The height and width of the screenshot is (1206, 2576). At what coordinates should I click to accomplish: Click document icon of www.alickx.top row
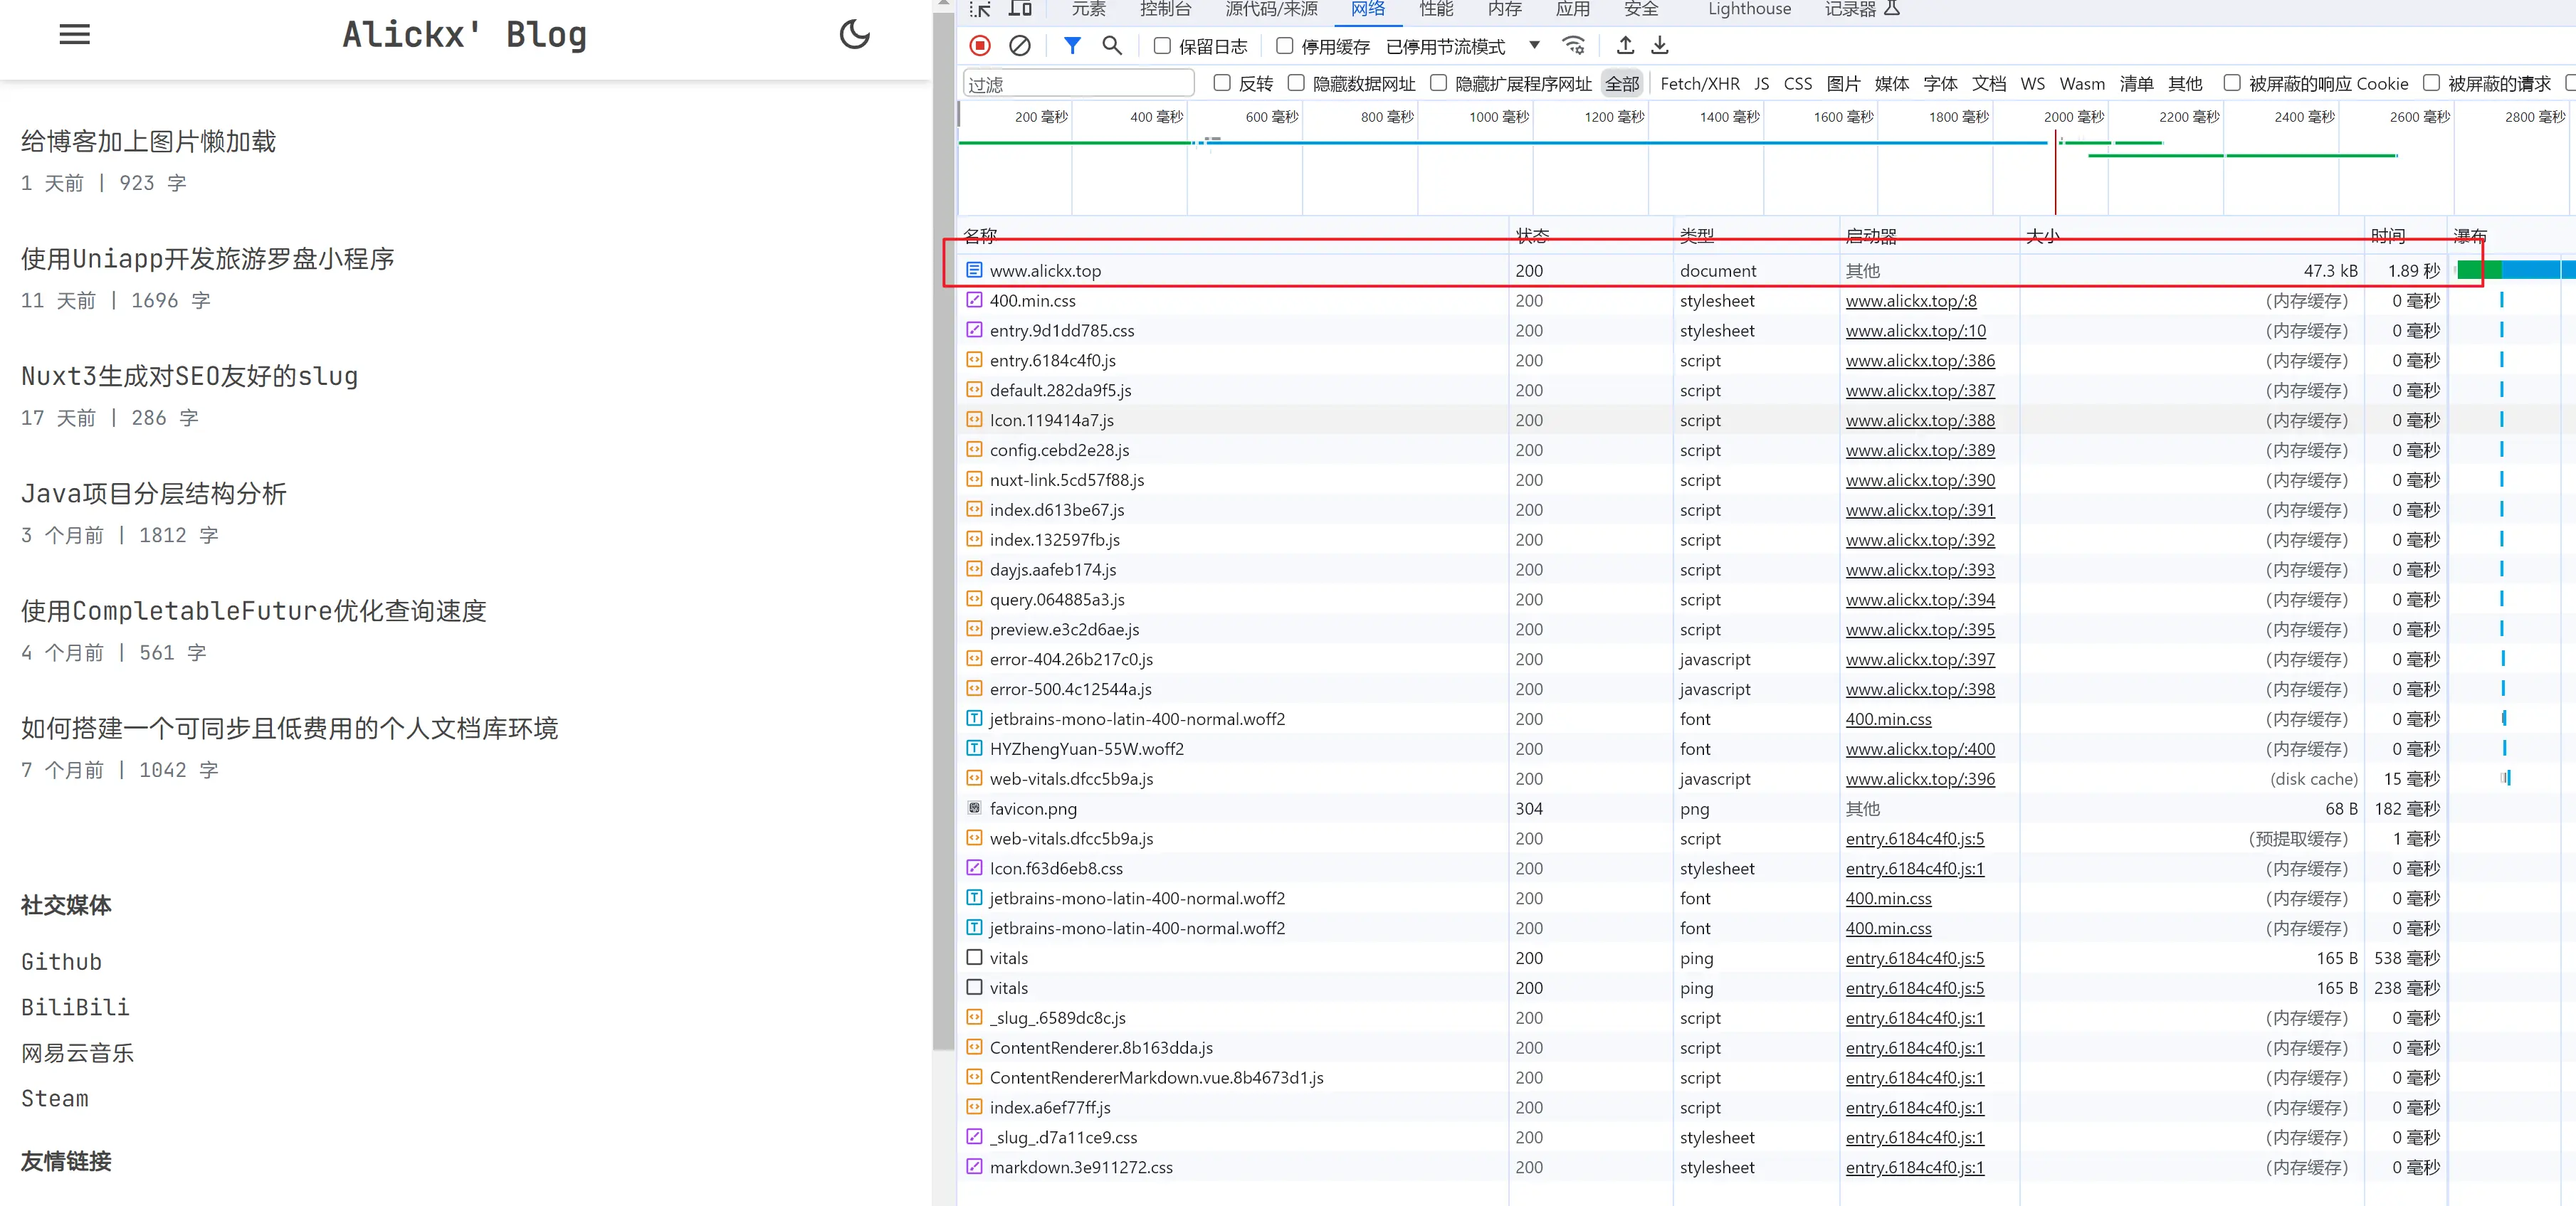(x=974, y=270)
